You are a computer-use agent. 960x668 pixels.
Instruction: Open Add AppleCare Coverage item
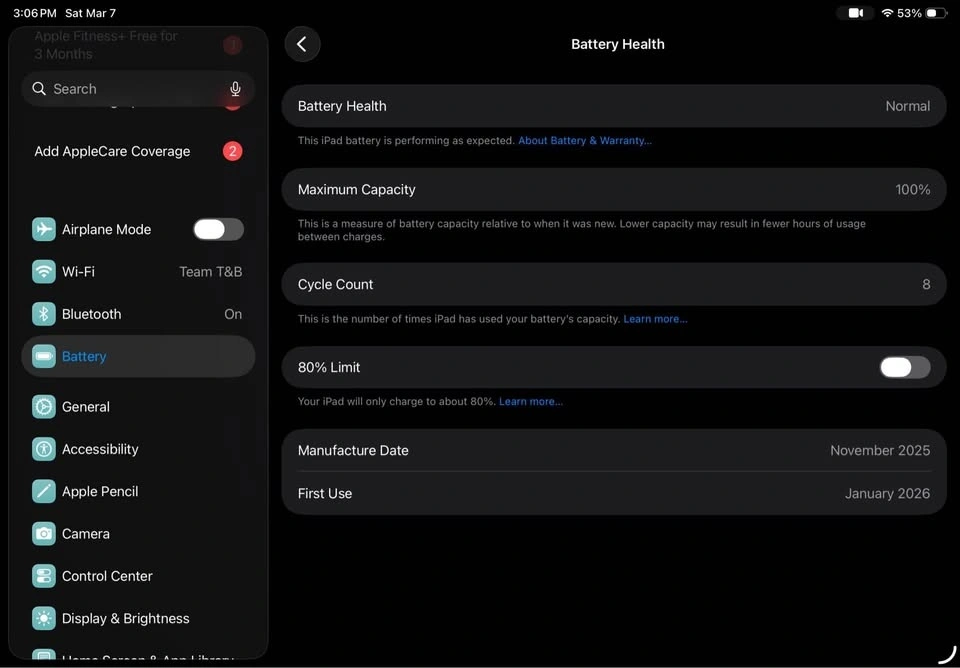112,151
